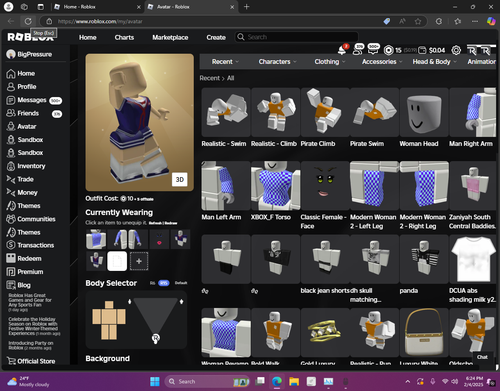Viewport: 500px width, 391px height.
Task: Select the Pirate Climb animation thumbnail
Action: [x=325, y=112]
